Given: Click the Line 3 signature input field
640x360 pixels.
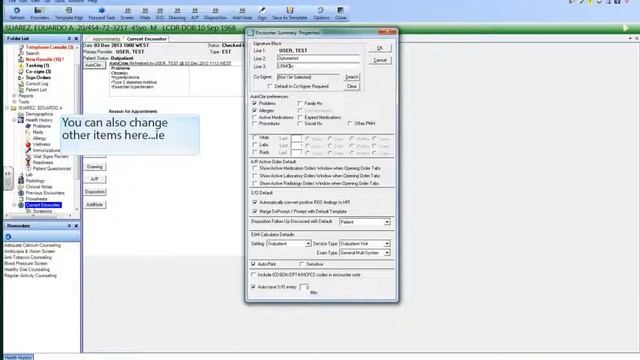Looking at the screenshot, I should coord(318,66).
